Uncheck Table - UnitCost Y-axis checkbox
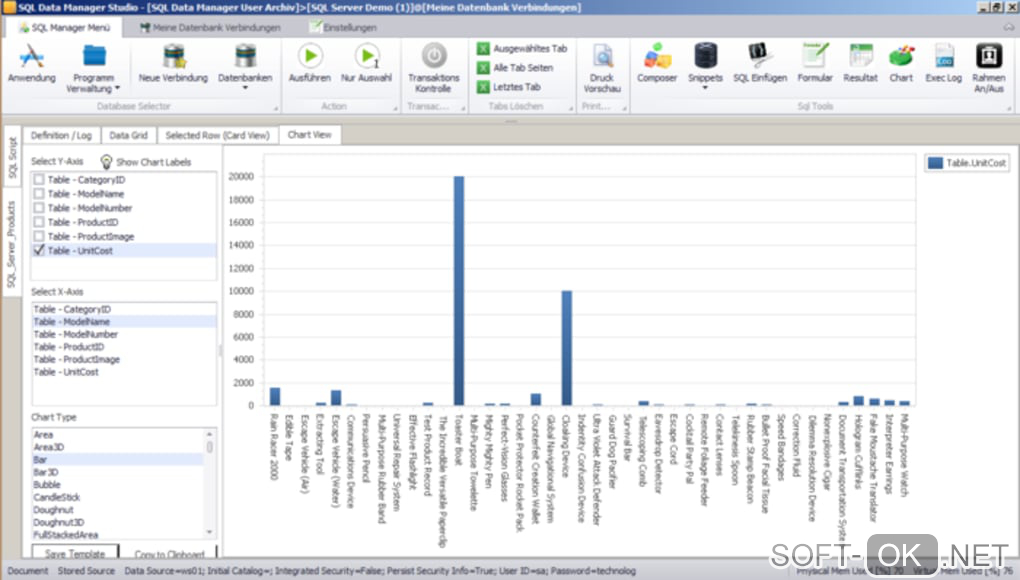Image resolution: width=1020 pixels, height=580 pixels. (39, 250)
